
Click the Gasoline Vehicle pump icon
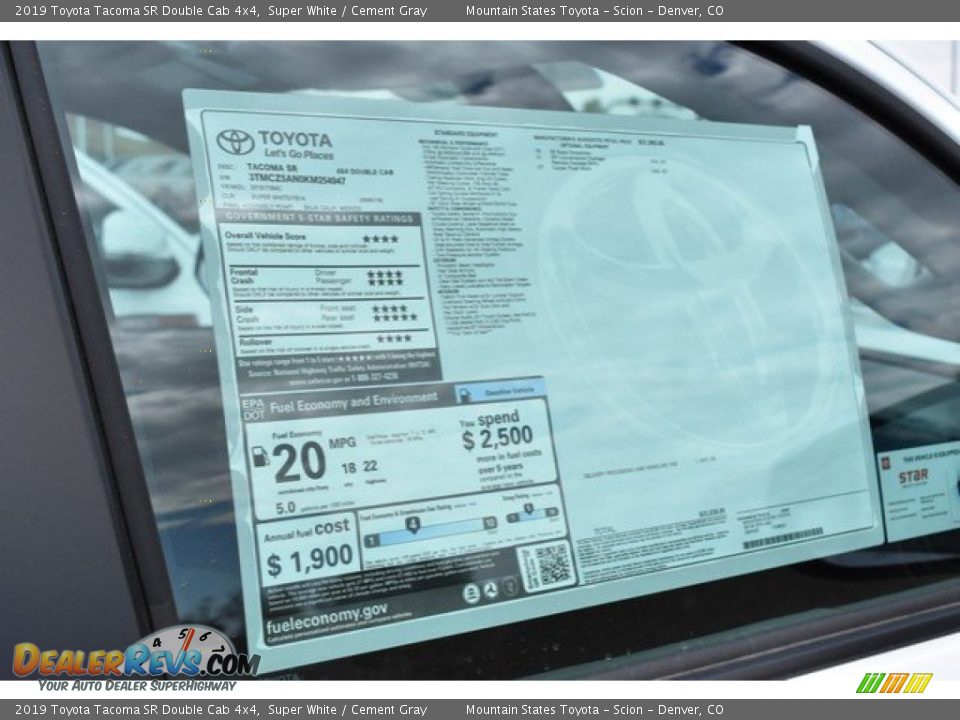pos(465,395)
